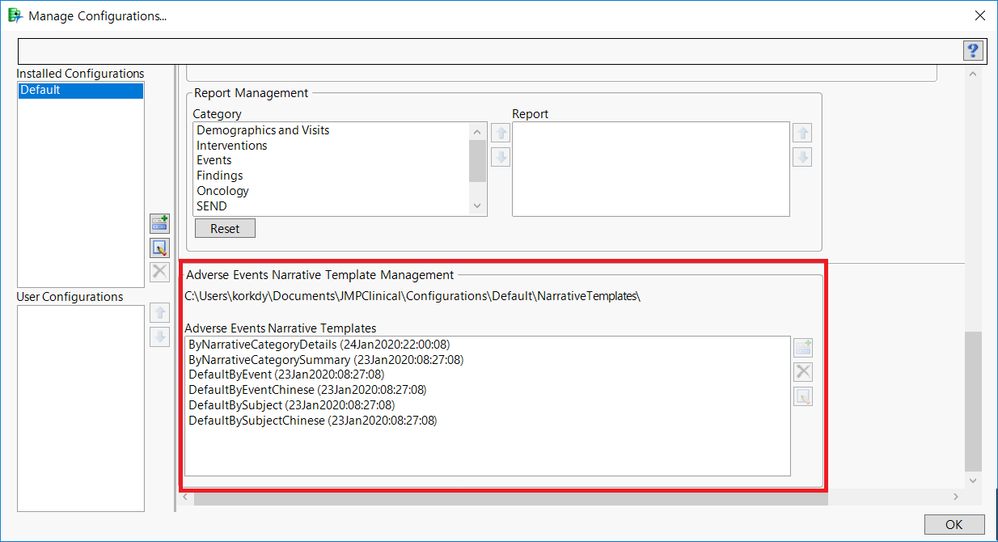Click the NarrativeTemplates folder path text

[x=412, y=296]
